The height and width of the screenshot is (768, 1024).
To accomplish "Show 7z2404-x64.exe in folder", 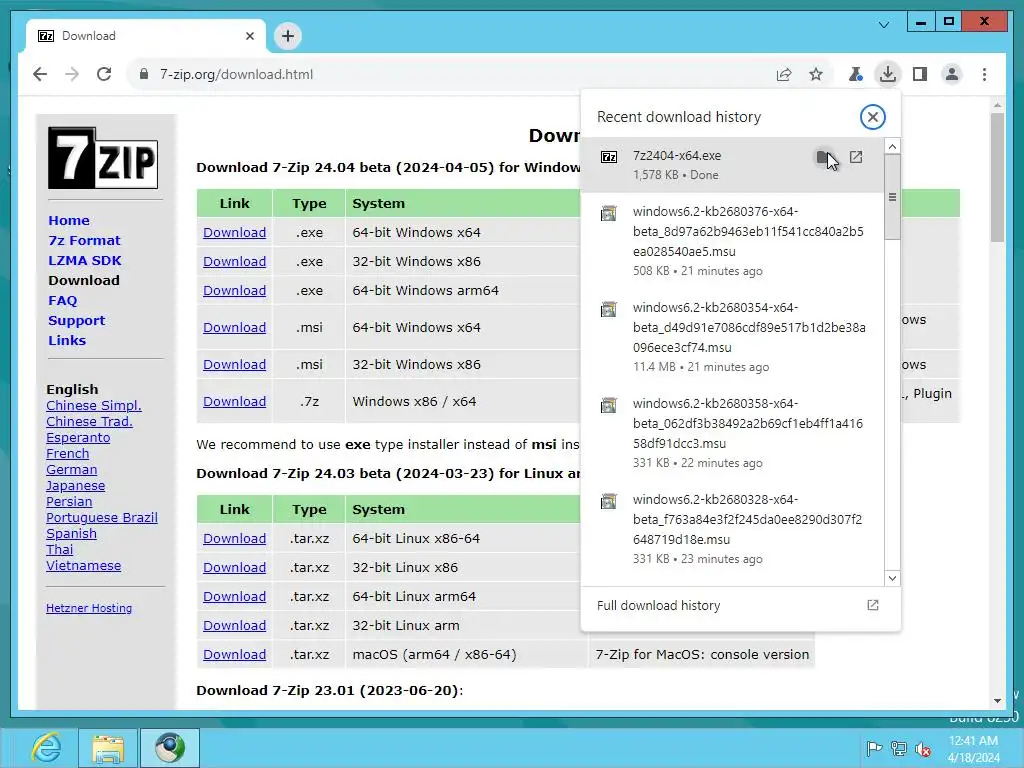I will pos(824,157).
